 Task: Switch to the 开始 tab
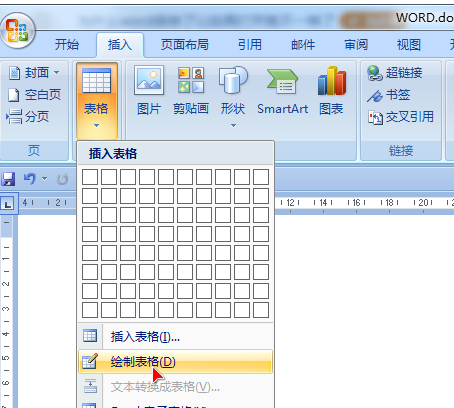click(67, 45)
